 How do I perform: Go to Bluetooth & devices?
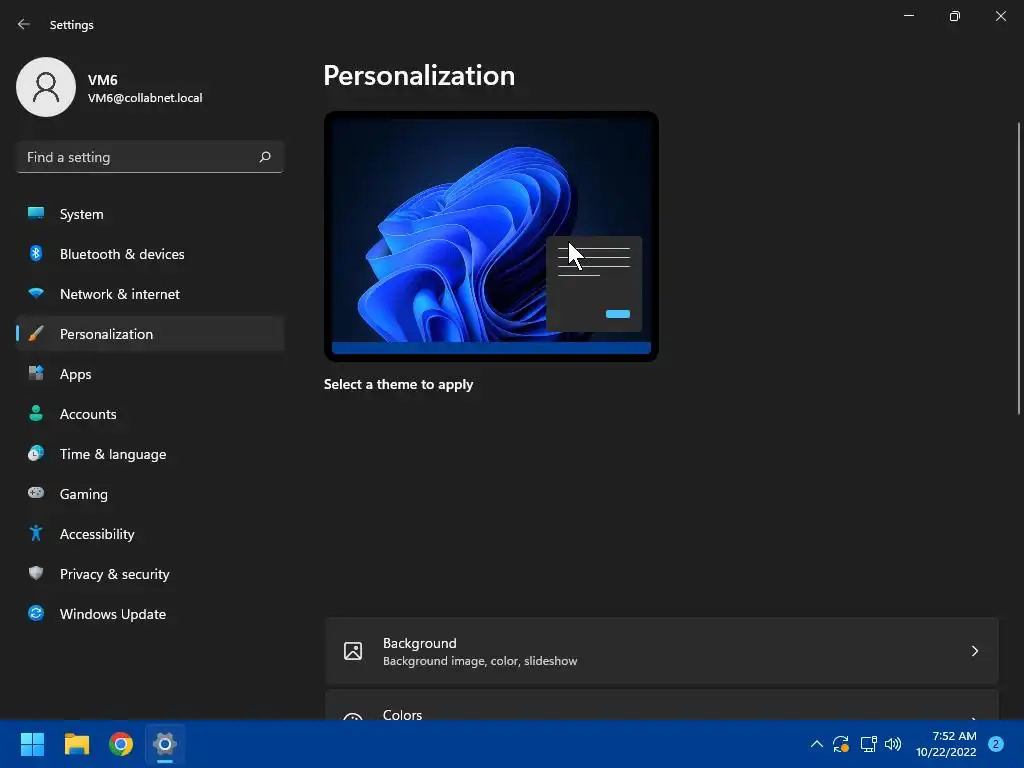tap(150, 254)
